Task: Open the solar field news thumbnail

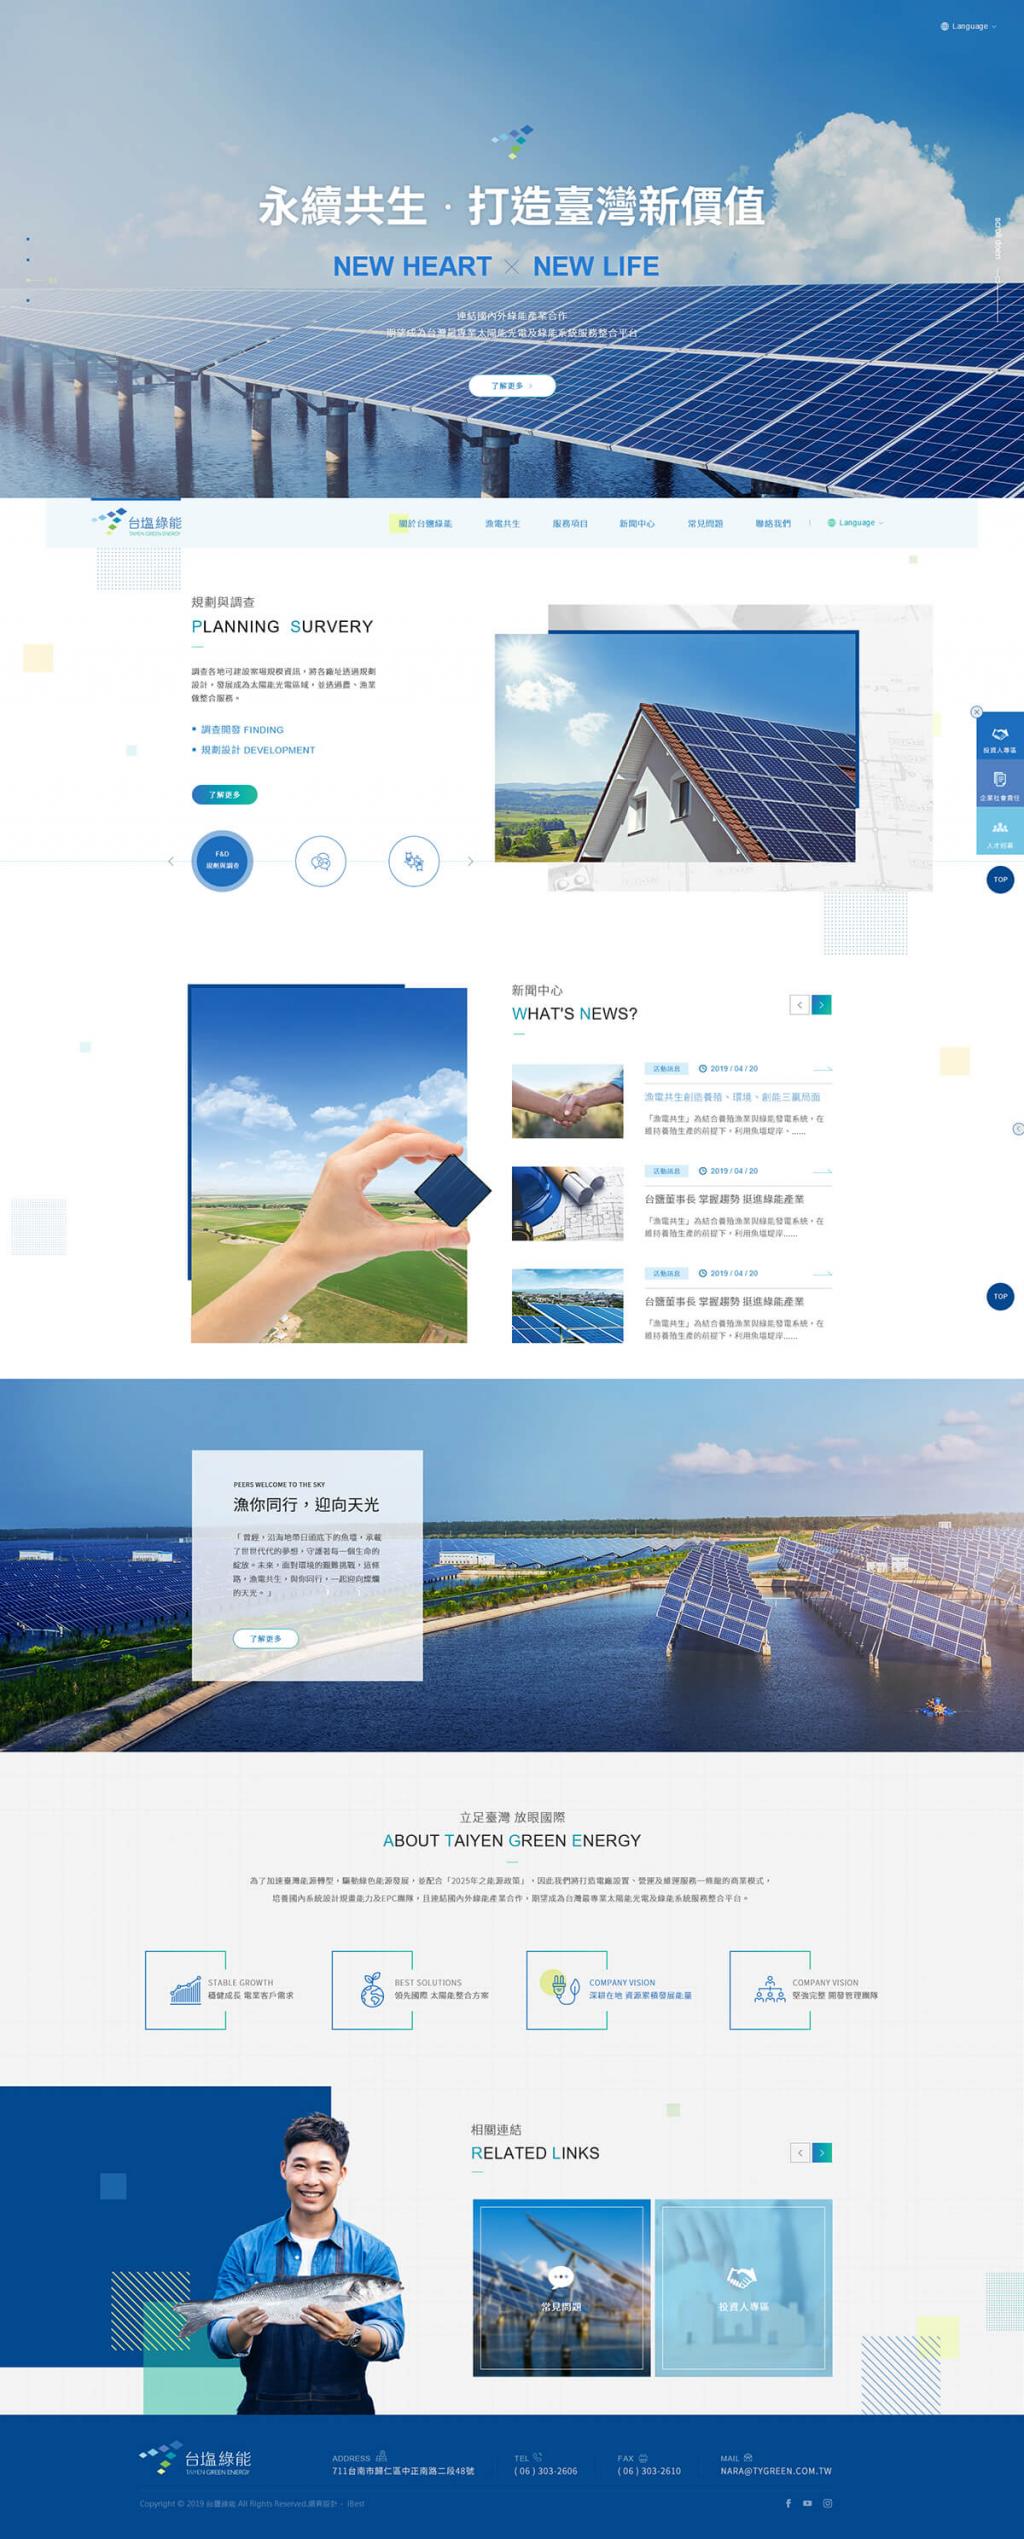Action: [567, 1306]
